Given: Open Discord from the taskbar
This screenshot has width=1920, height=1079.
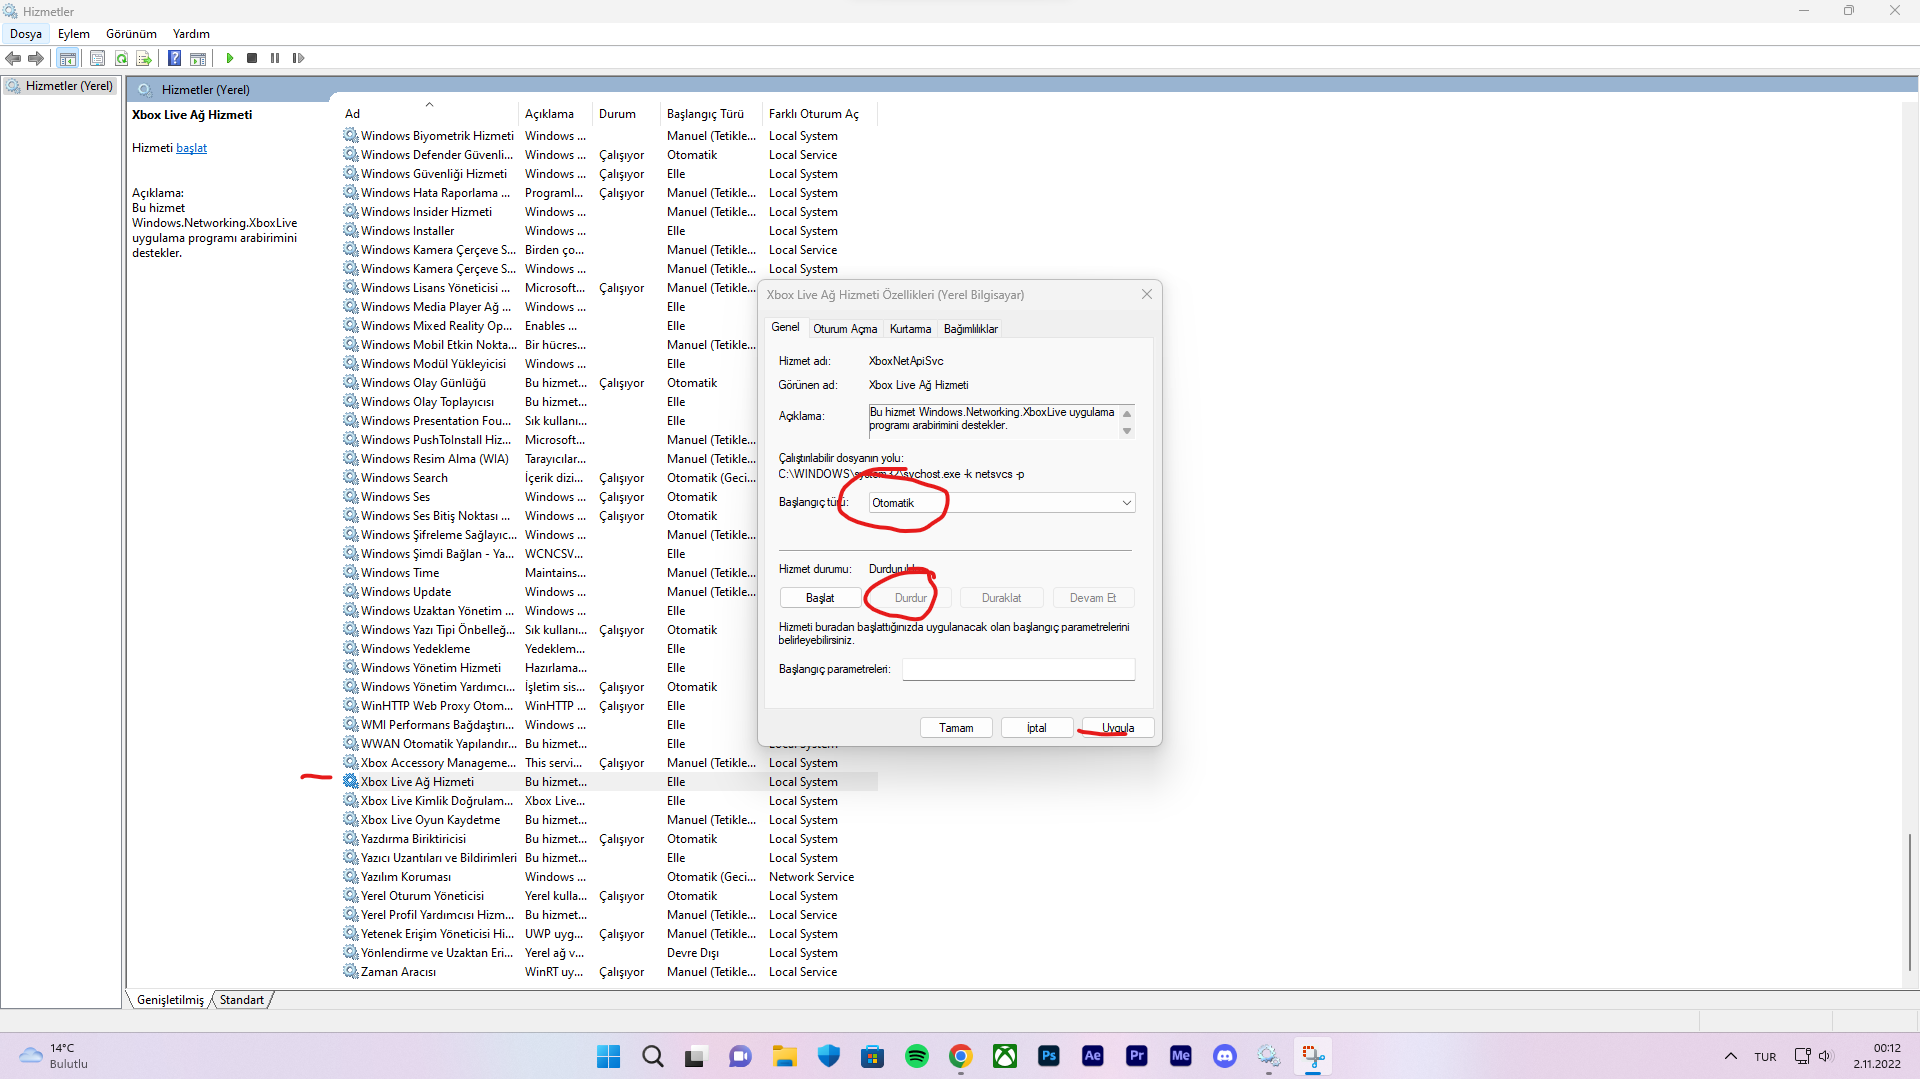Looking at the screenshot, I should coord(1225,1056).
